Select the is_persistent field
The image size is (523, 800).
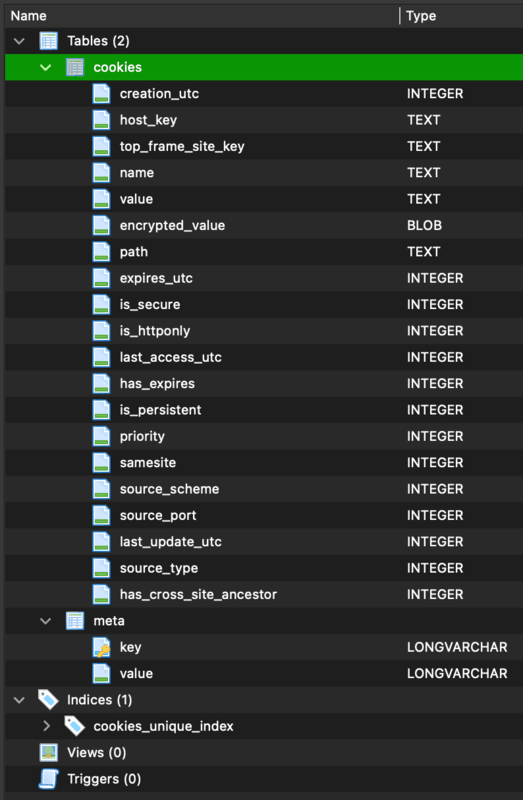click(x=264, y=410)
